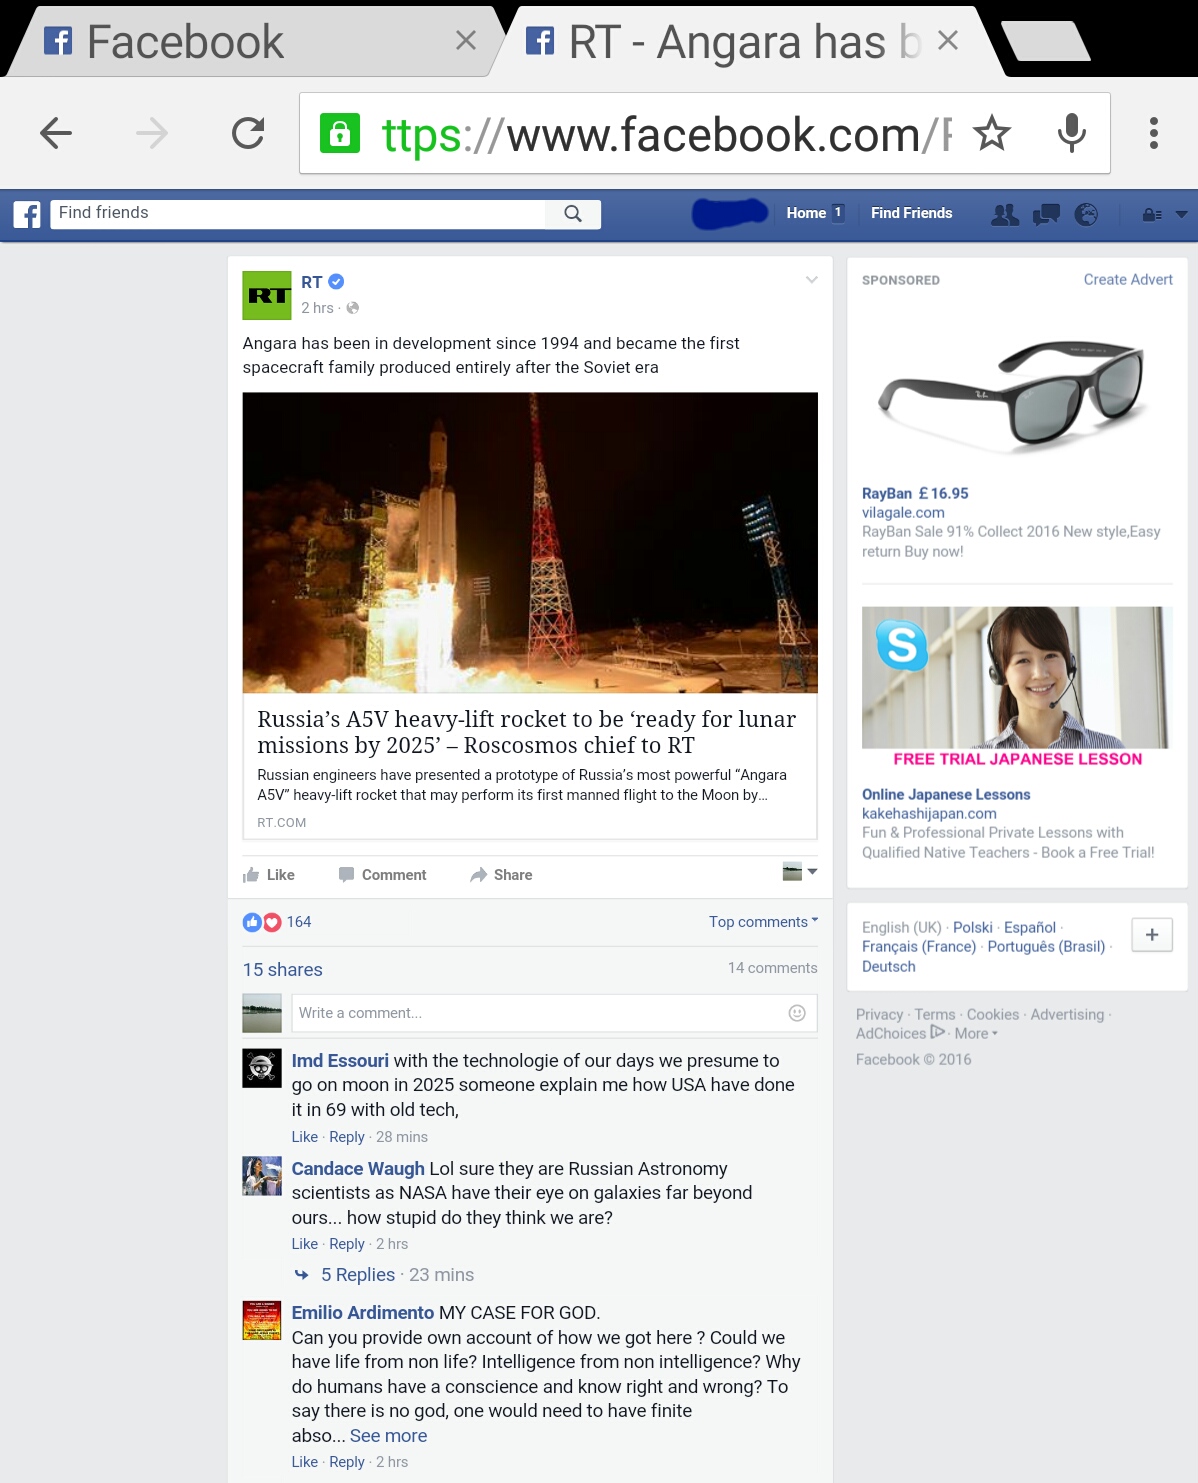Image resolution: width=1198 pixels, height=1483 pixels.
Task: Bookmark page with the star icon
Action: pyautogui.click(x=992, y=133)
